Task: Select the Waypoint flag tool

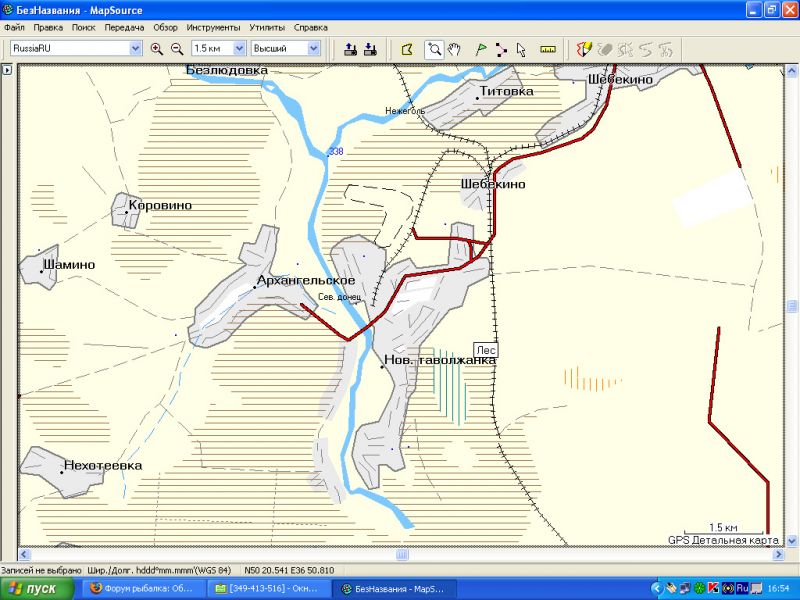Action: 481,49
